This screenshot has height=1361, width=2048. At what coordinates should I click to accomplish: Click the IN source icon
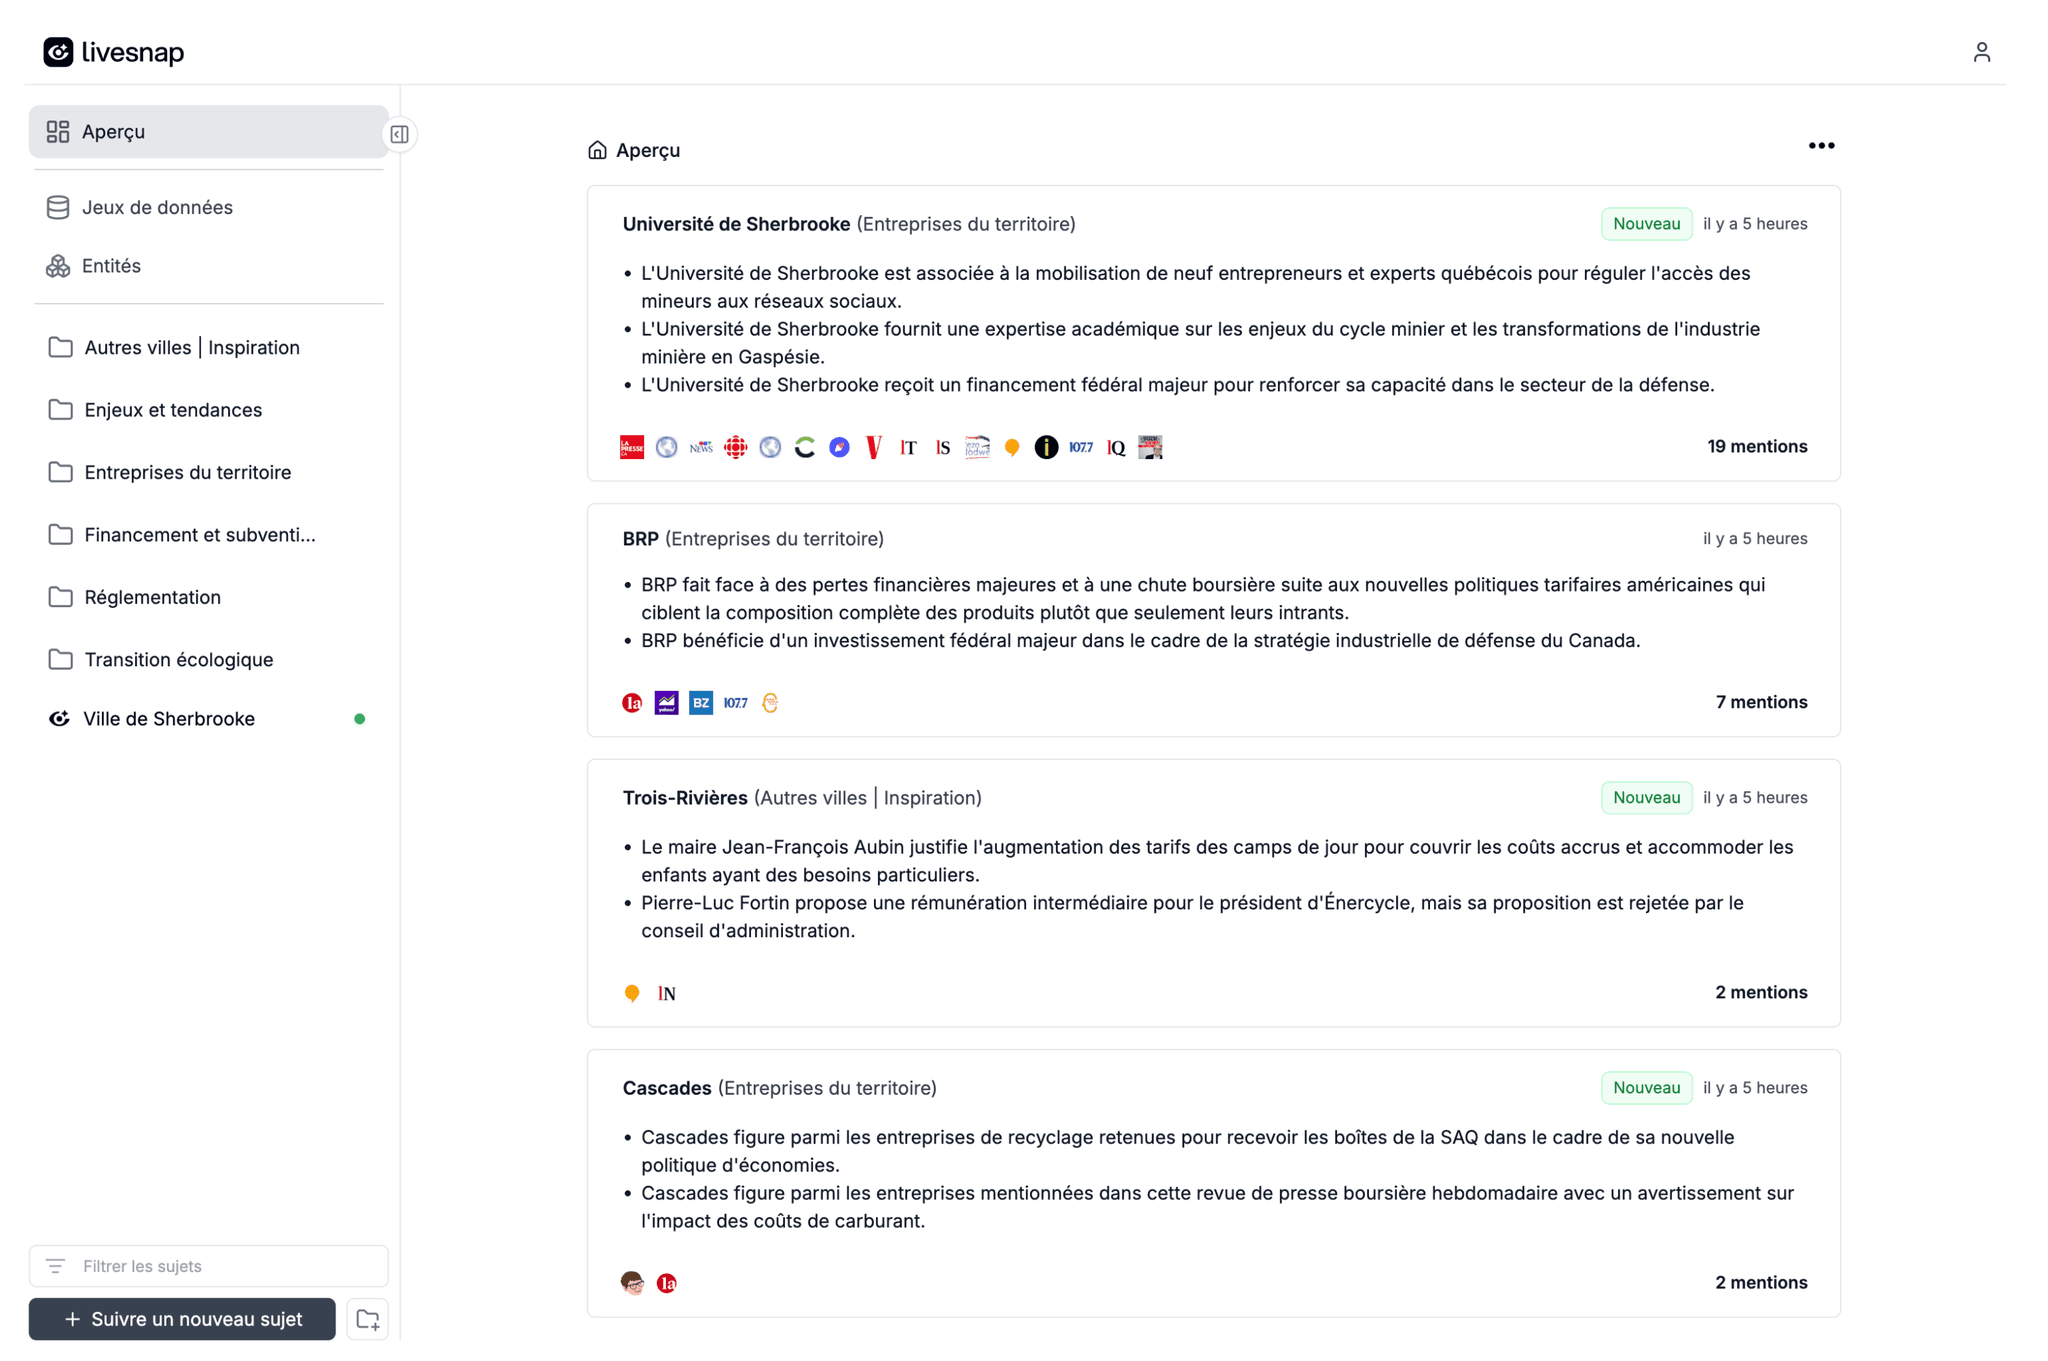coord(667,993)
